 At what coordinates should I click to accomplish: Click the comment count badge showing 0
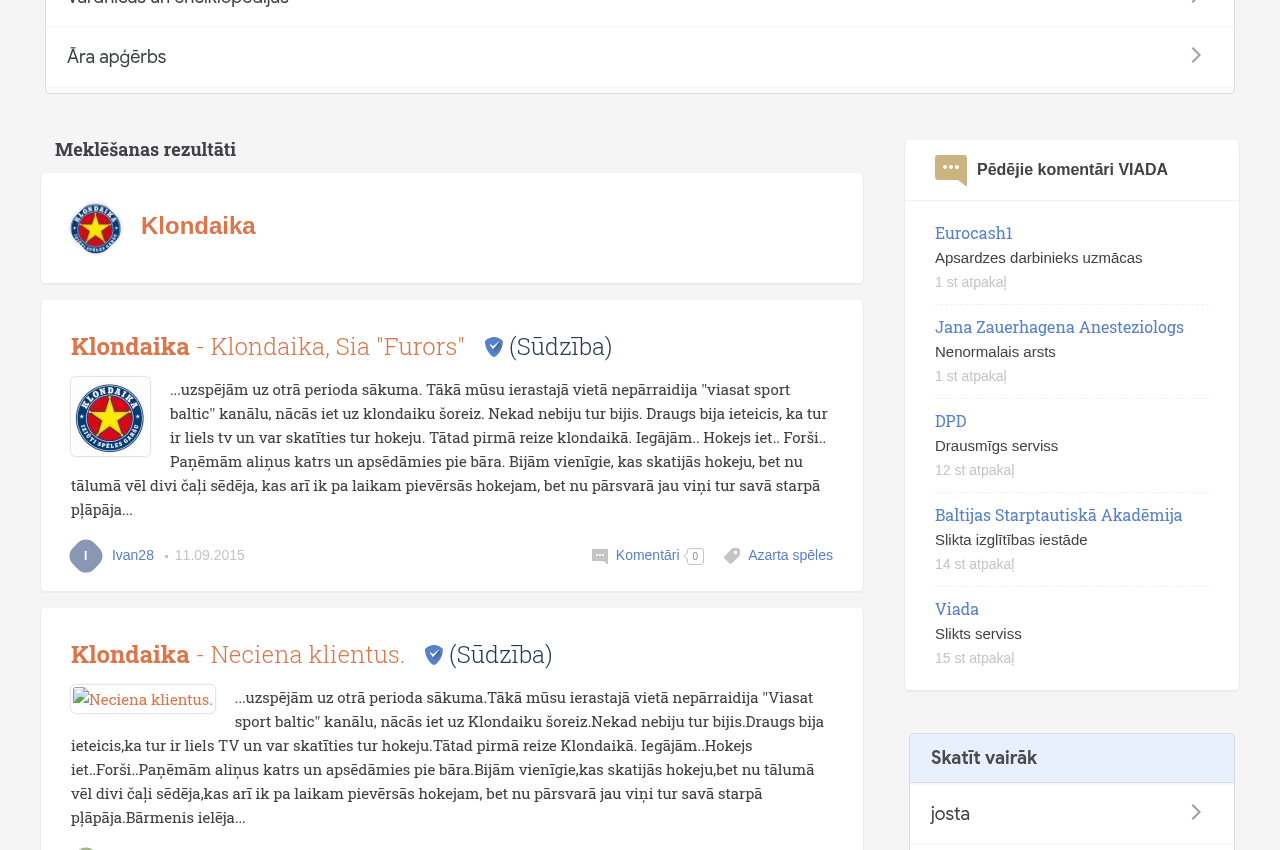click(x=695, y=557)
